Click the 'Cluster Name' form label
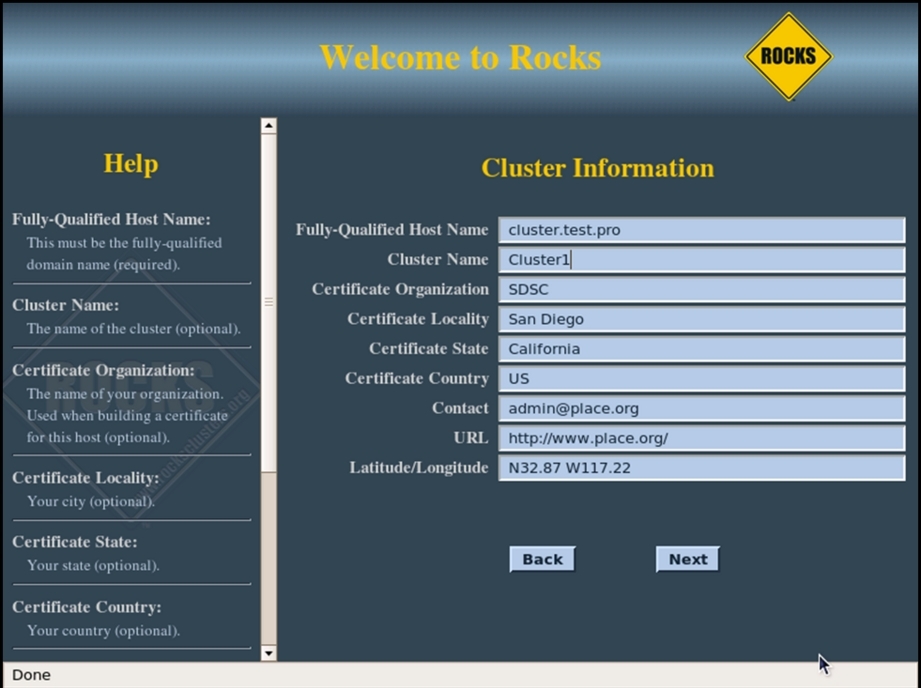This screenshot has width=921, height=688. (438, 260)
